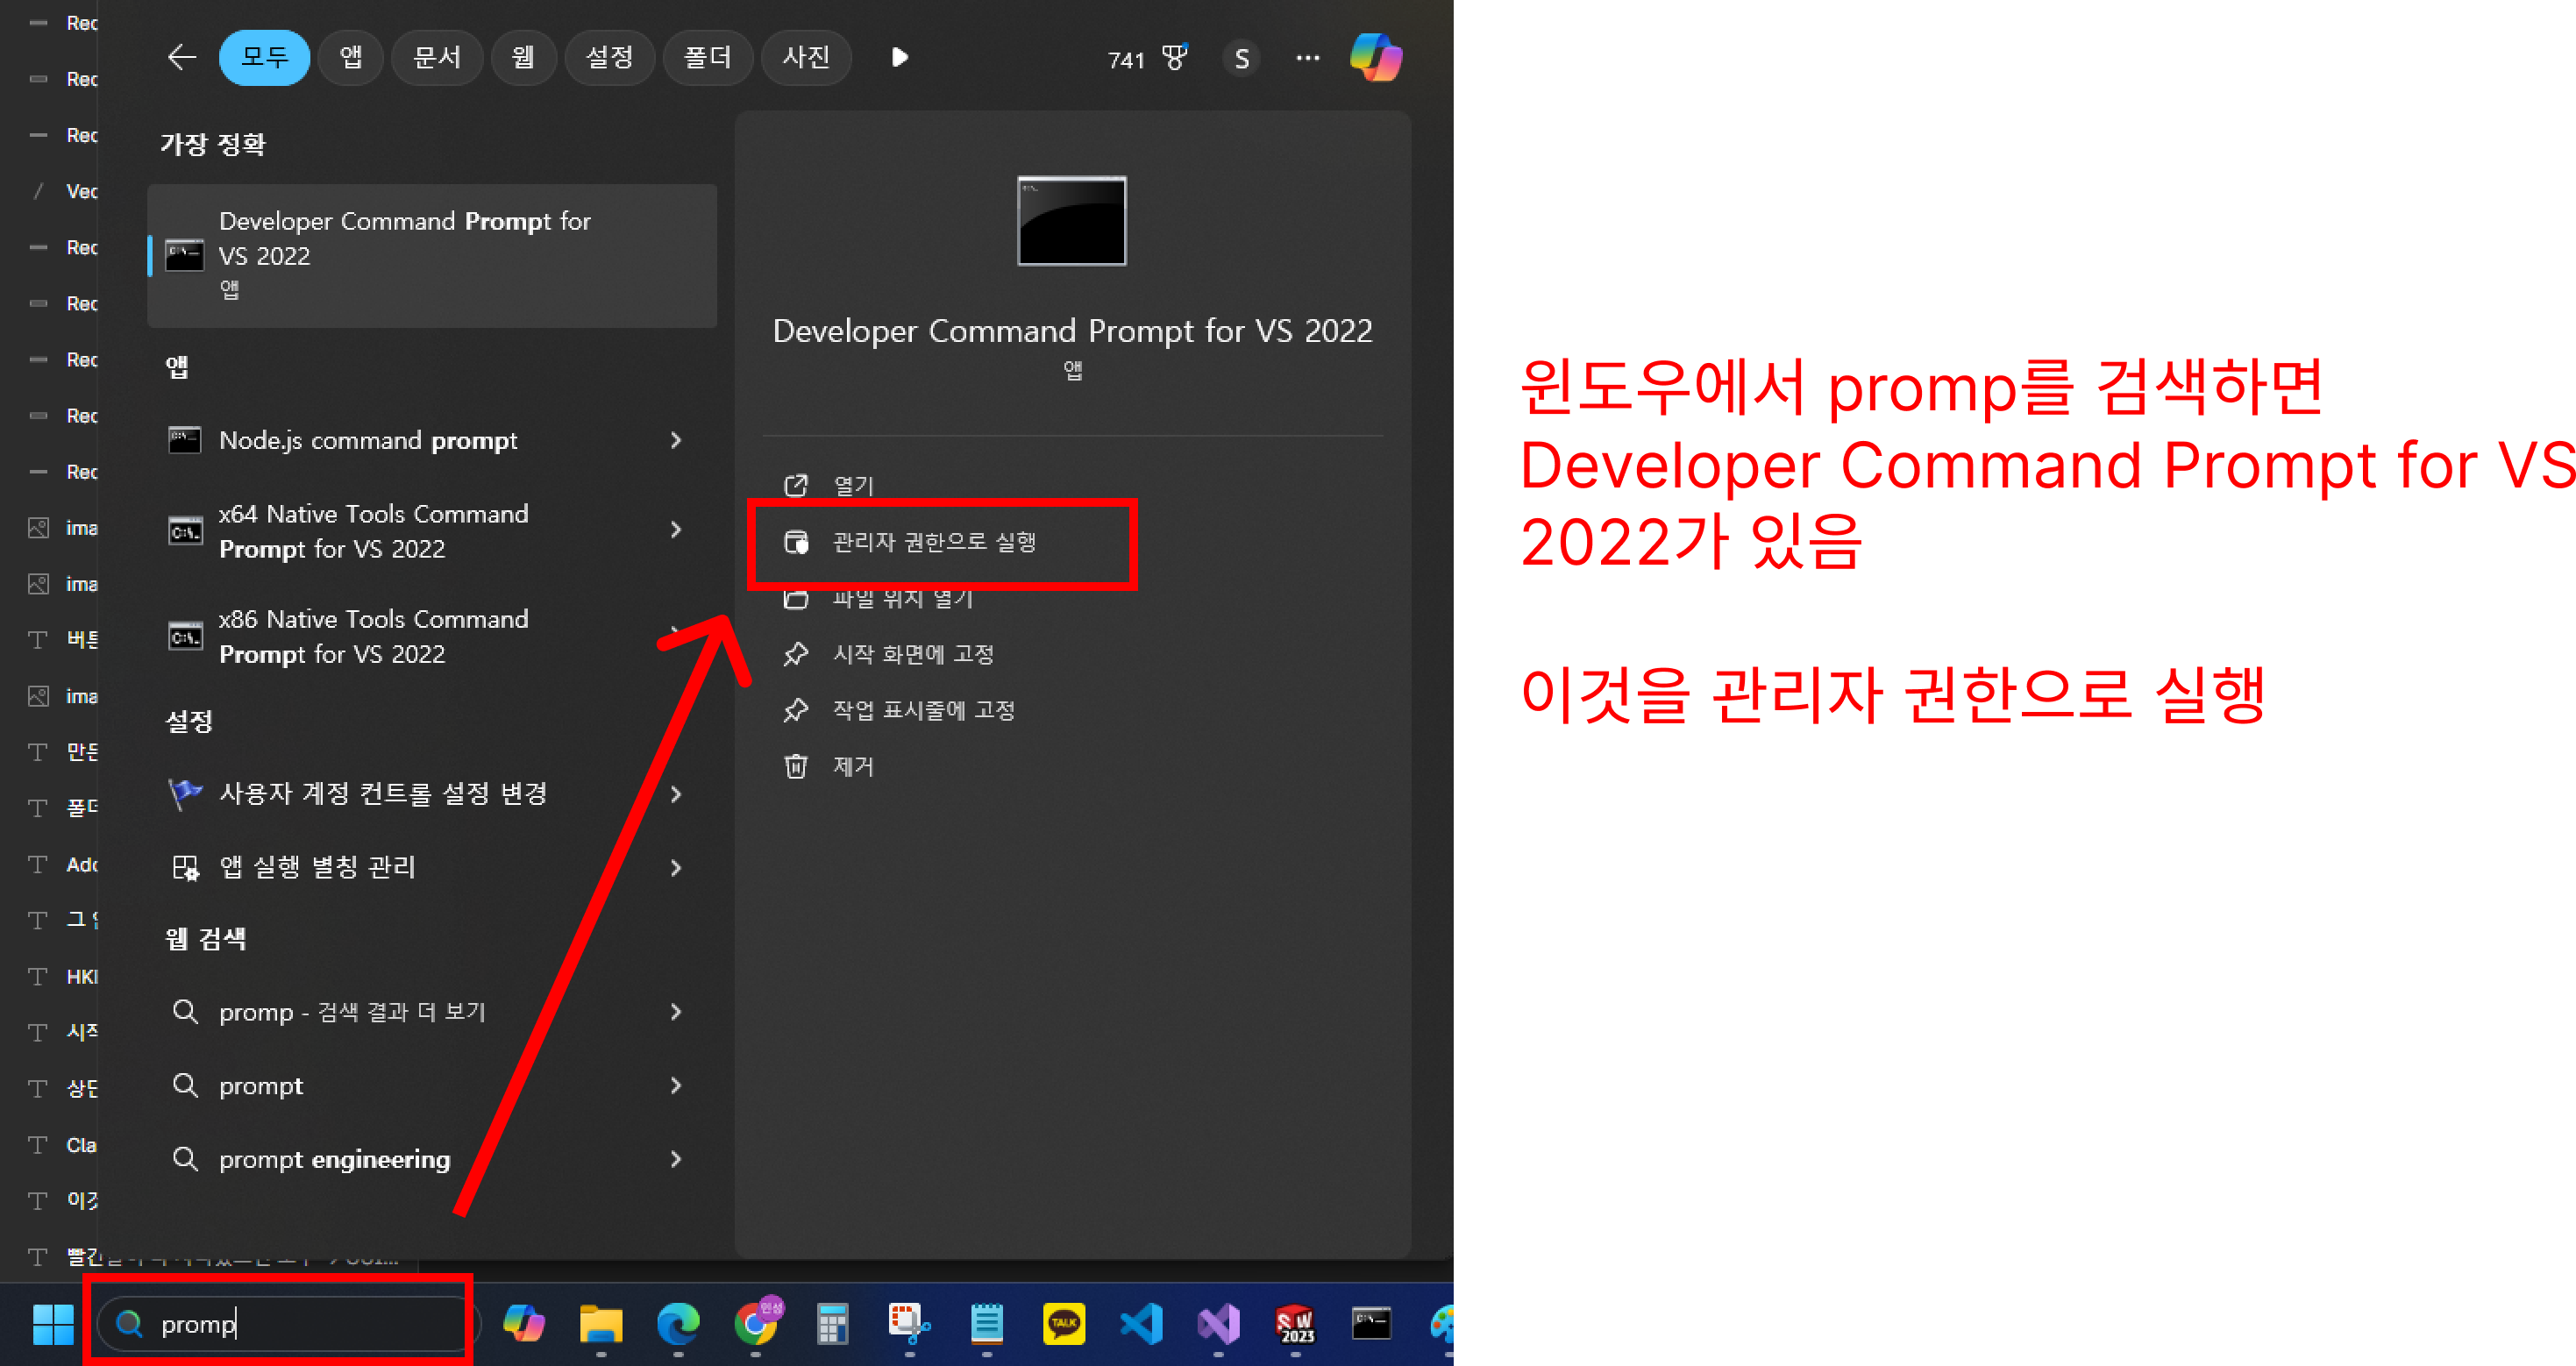Expand 사용자 계정 컨트롤 설정 변경 chevron
2576x1366 pixels.
[x=676, y=794]
